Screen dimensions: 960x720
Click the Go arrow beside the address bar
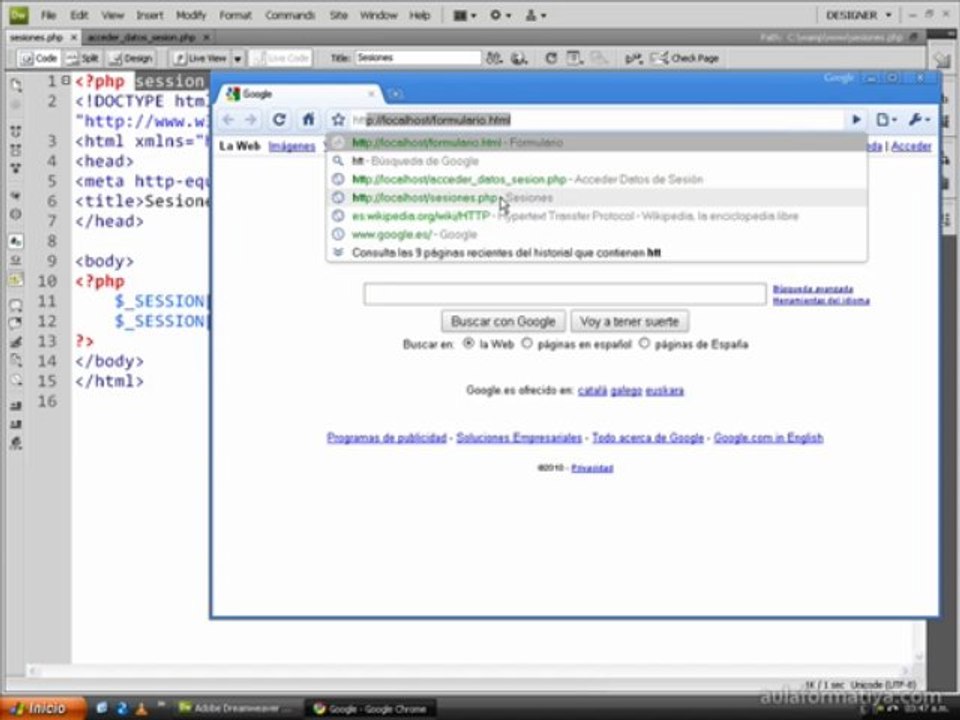click(x=856, y=120)
